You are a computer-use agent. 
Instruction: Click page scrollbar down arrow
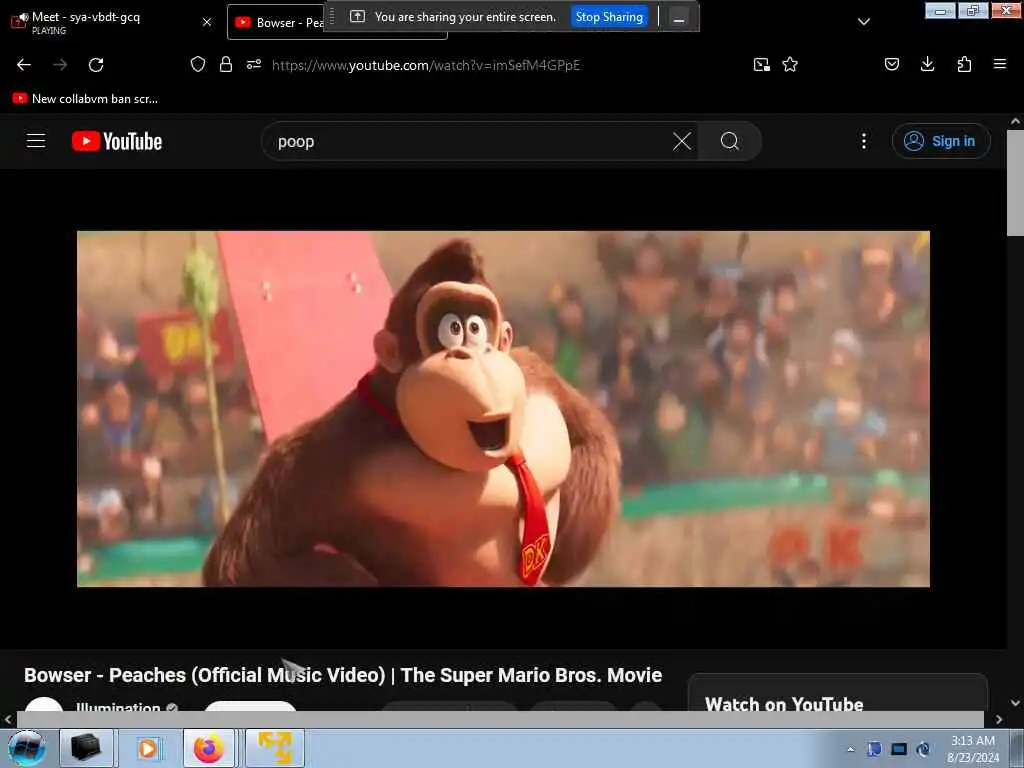(x=1015, y=703)
